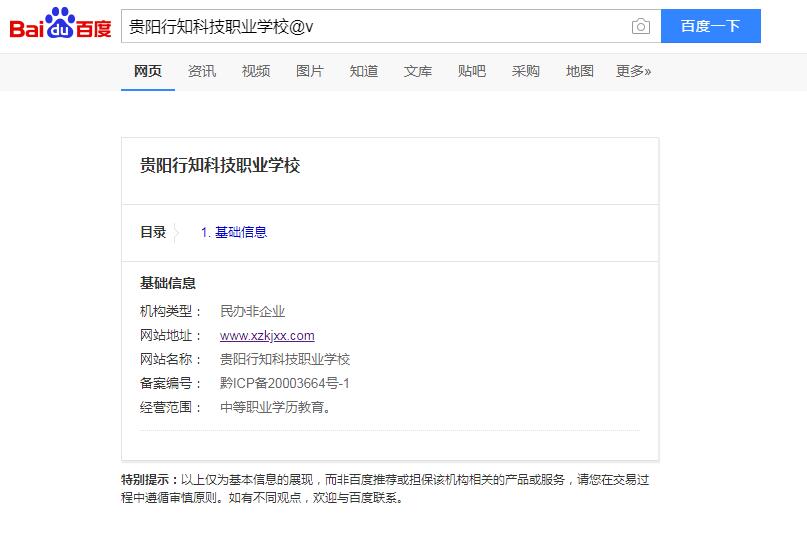807x555 pixels.
Task: Click the 贵阳行知科技职业学校 card title
Action: pyautogui.click(x=220, y=165)
